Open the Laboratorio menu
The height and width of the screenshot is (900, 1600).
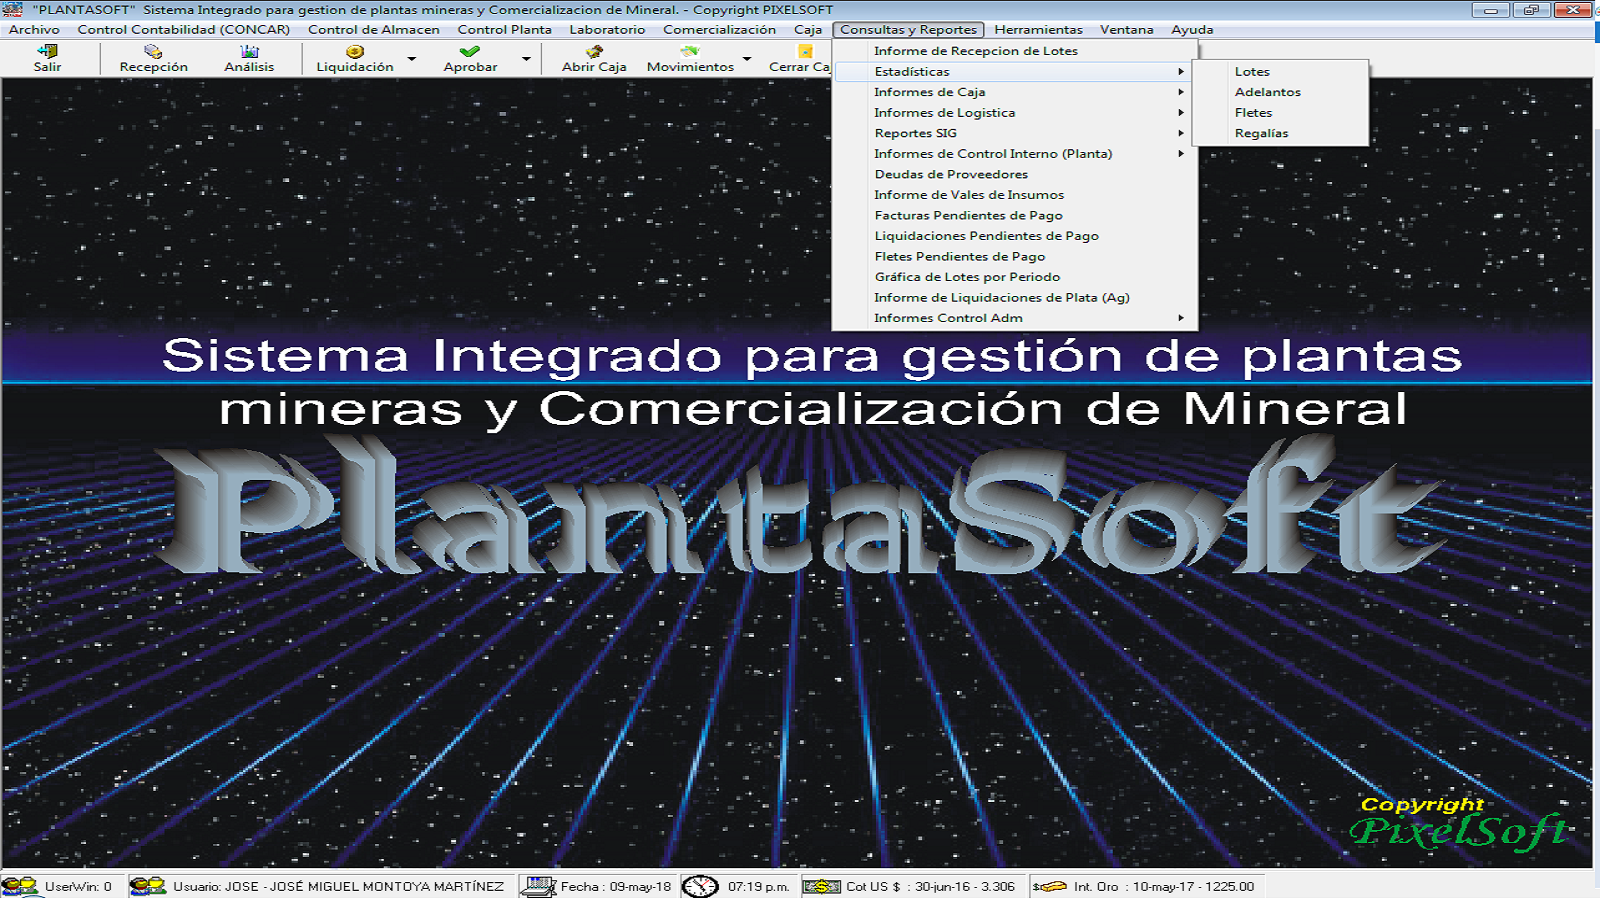click(607, 30)
